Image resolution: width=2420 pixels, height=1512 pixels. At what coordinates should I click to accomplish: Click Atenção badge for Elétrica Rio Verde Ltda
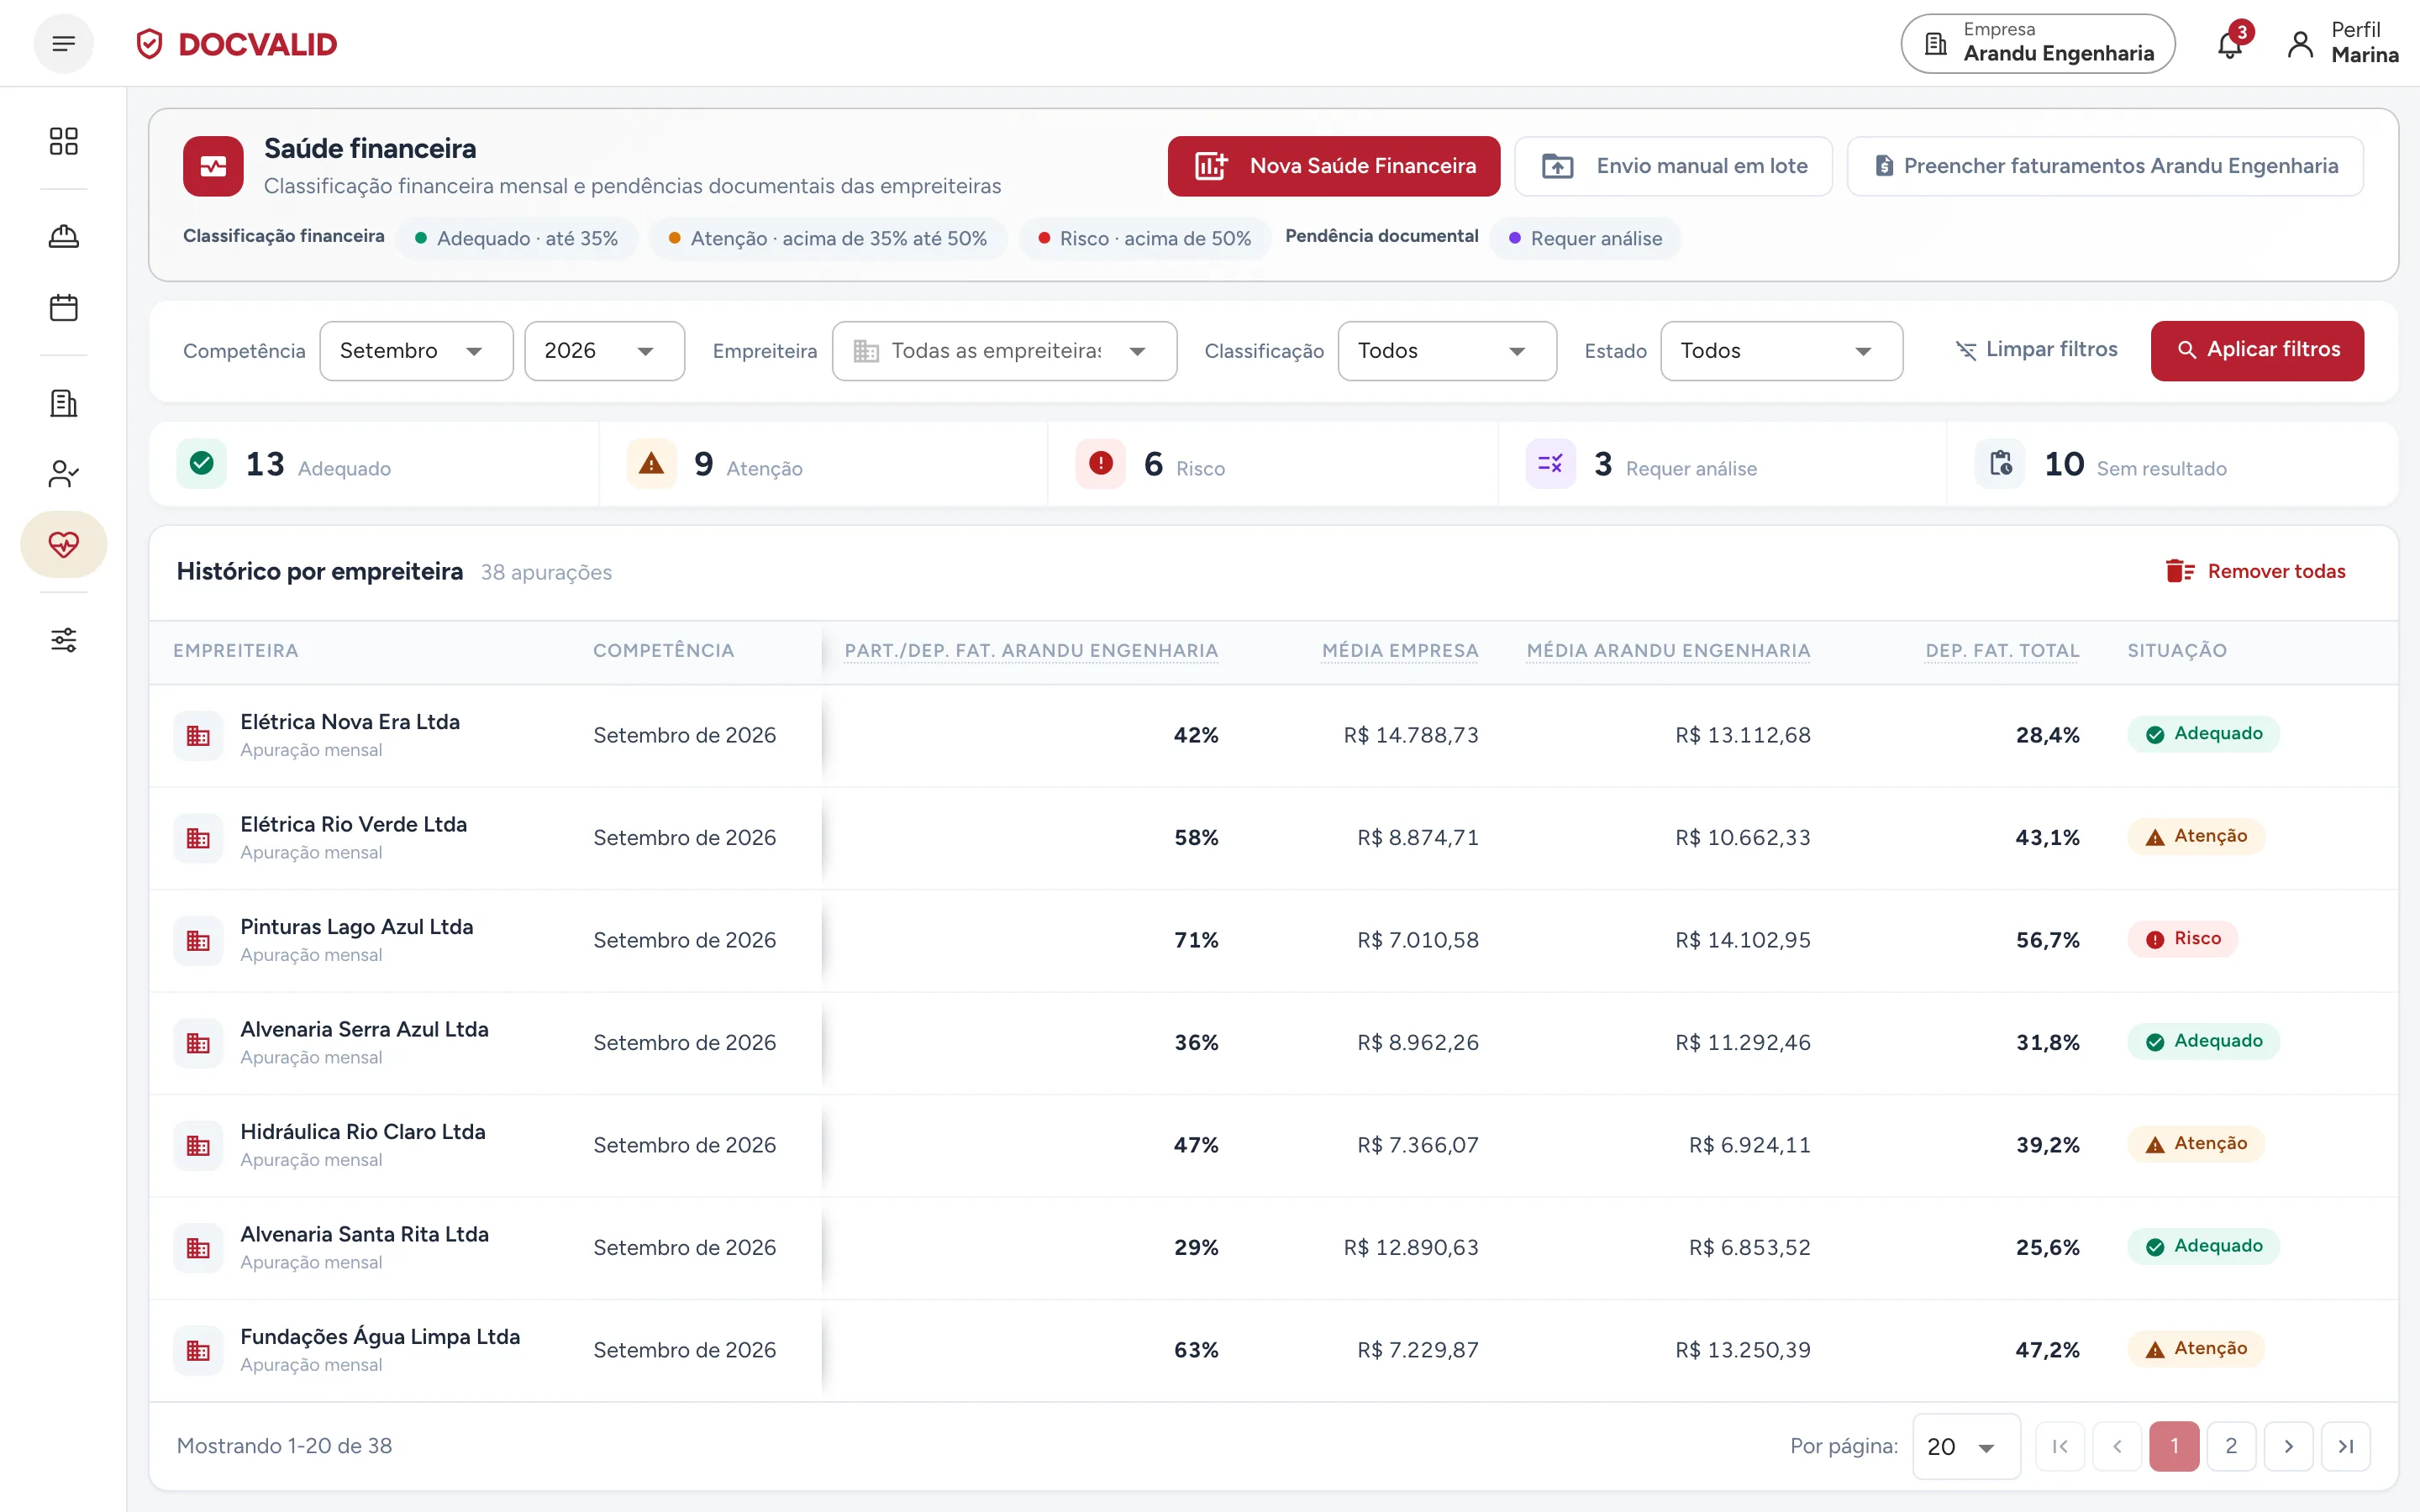2196,836
